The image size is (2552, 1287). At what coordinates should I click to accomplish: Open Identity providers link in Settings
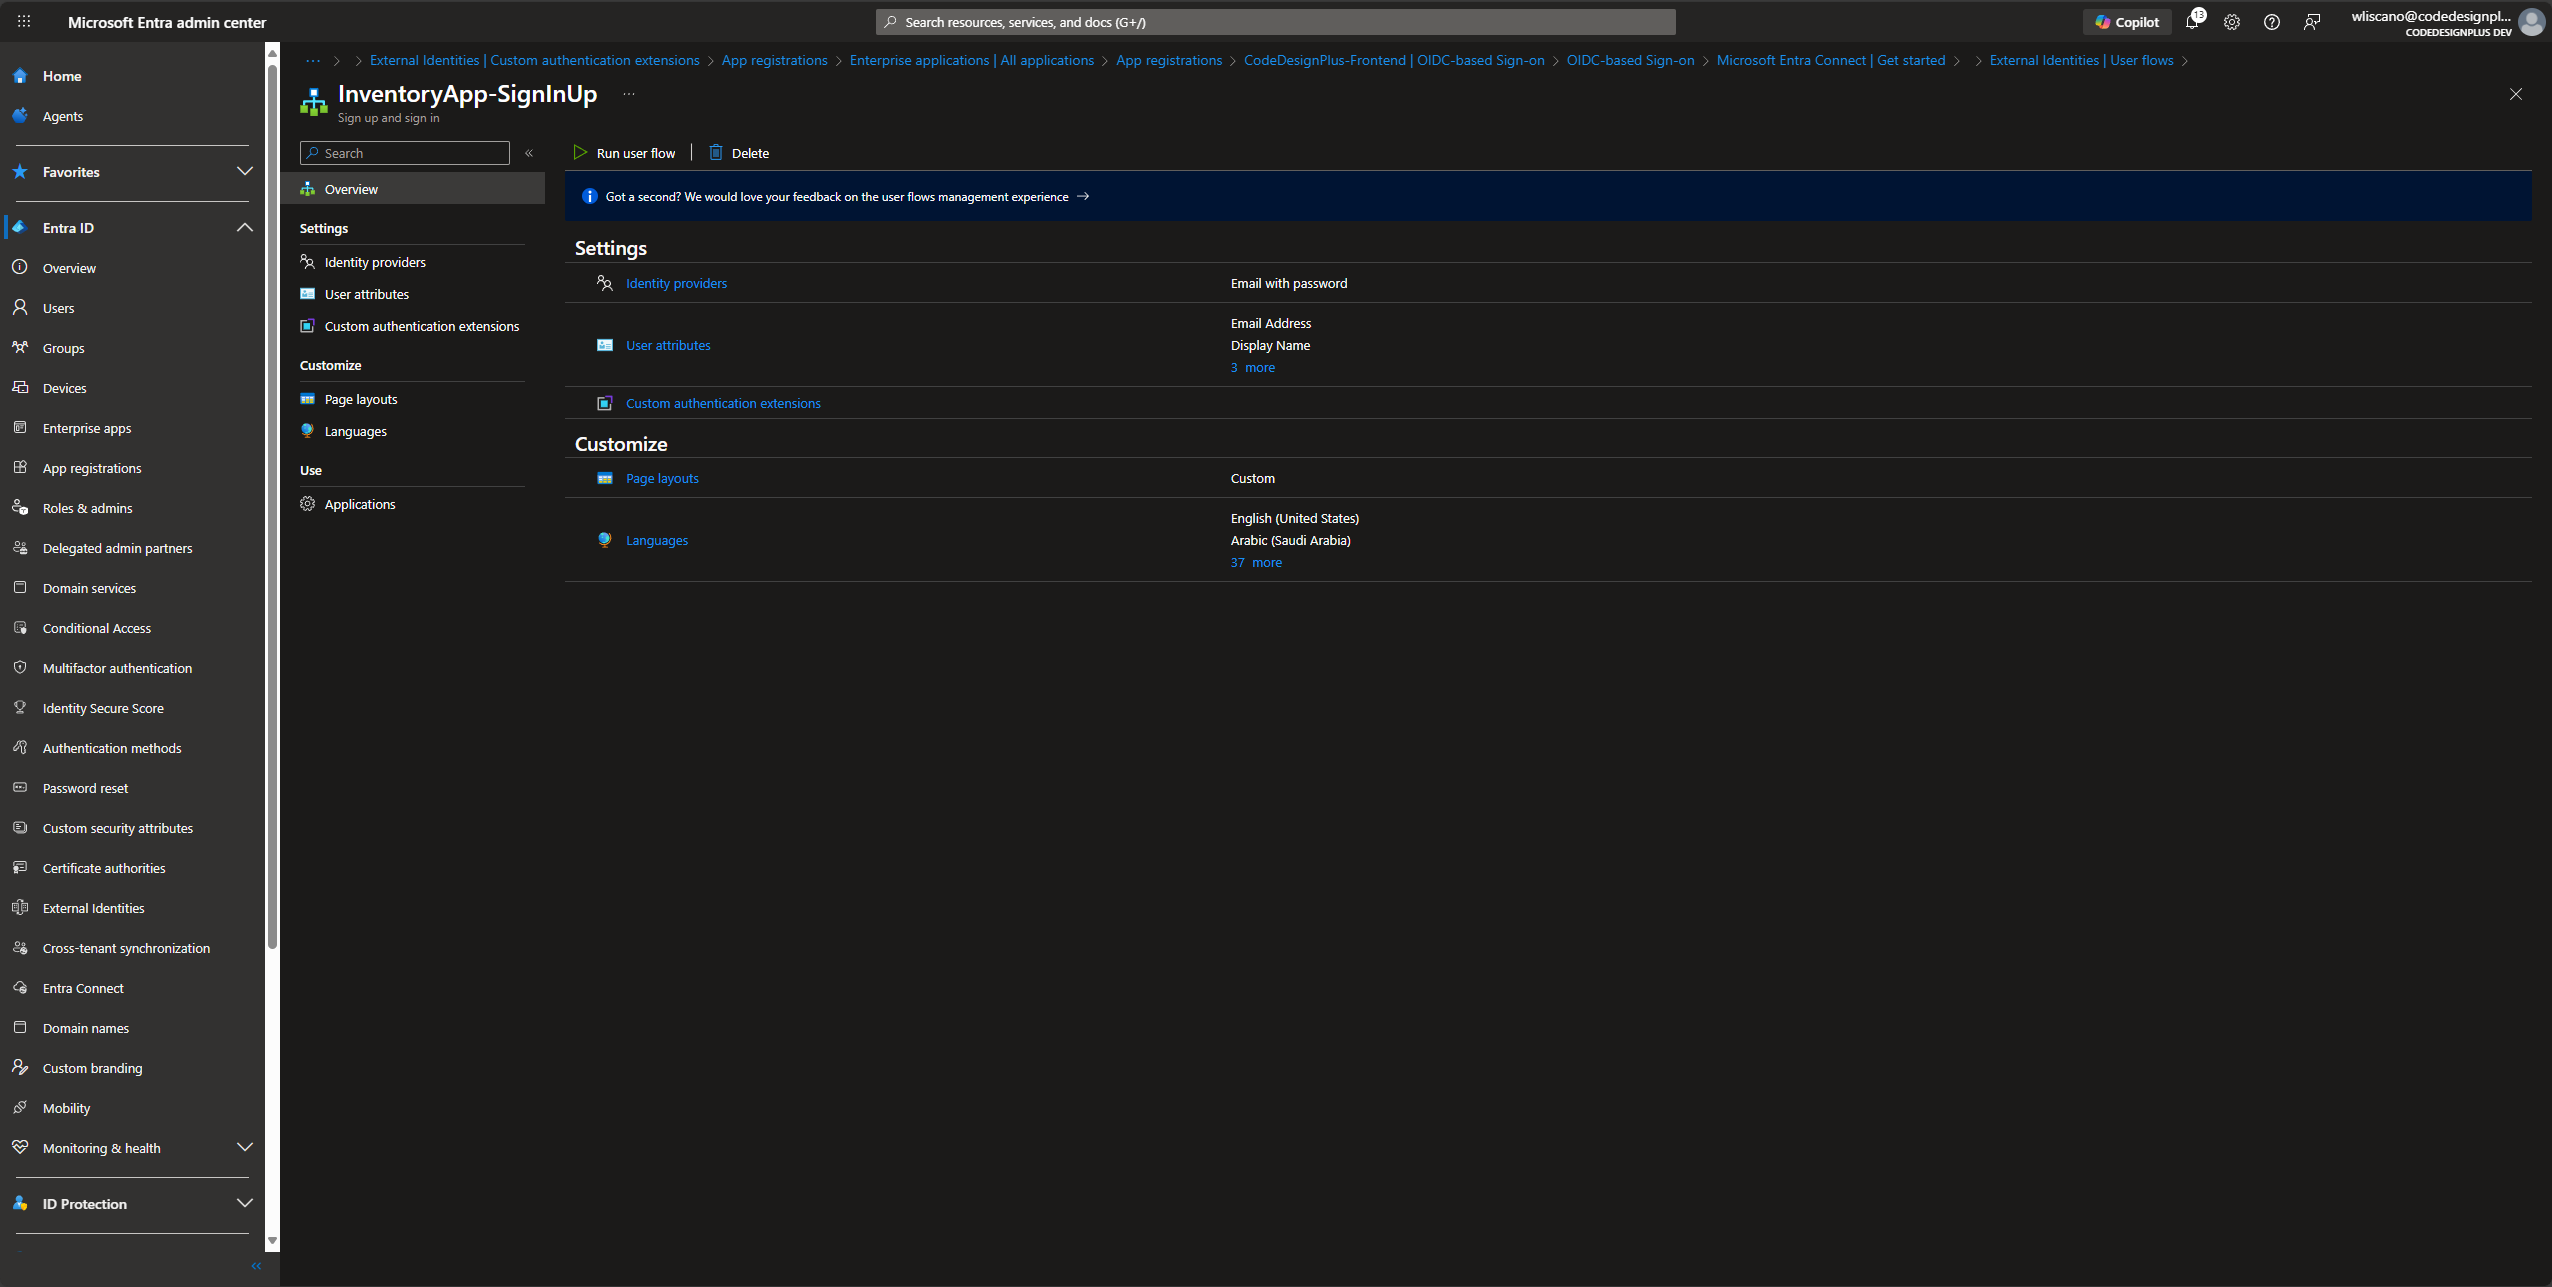[676, 283]
